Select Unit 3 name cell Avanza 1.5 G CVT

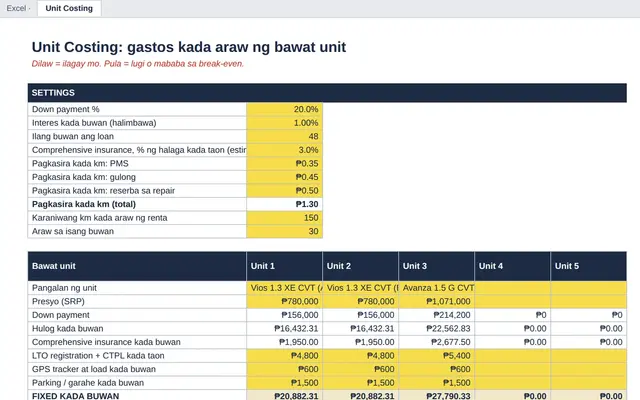pos(436,288)
